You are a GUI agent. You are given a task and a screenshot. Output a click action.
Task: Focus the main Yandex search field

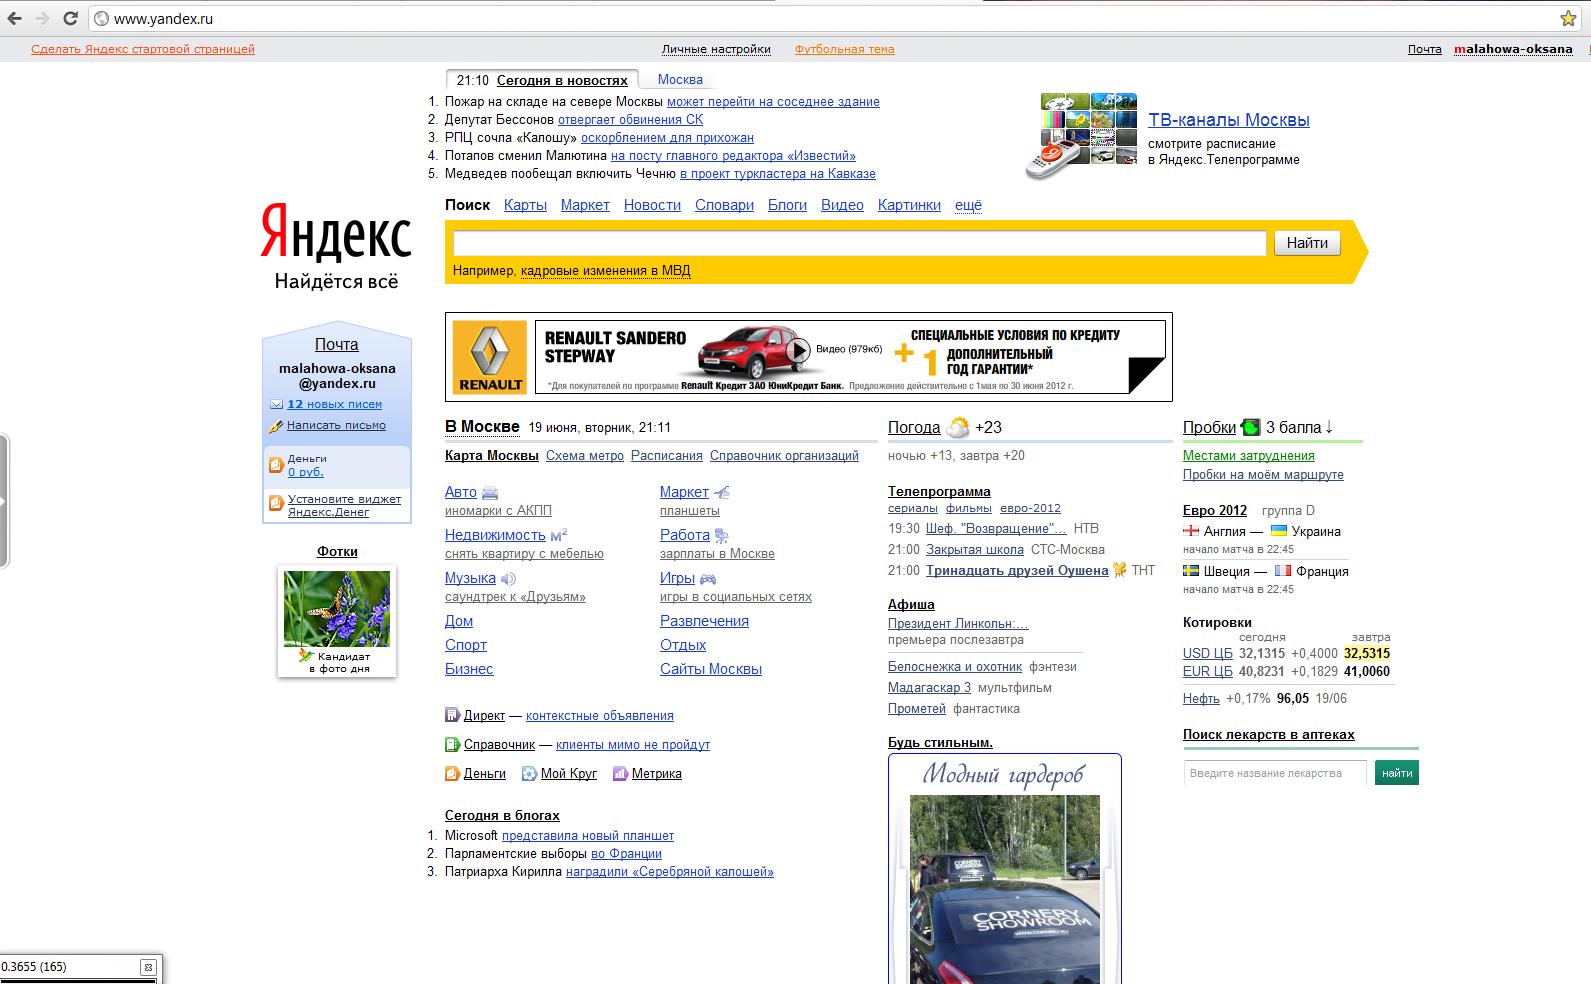coord(859,243)
